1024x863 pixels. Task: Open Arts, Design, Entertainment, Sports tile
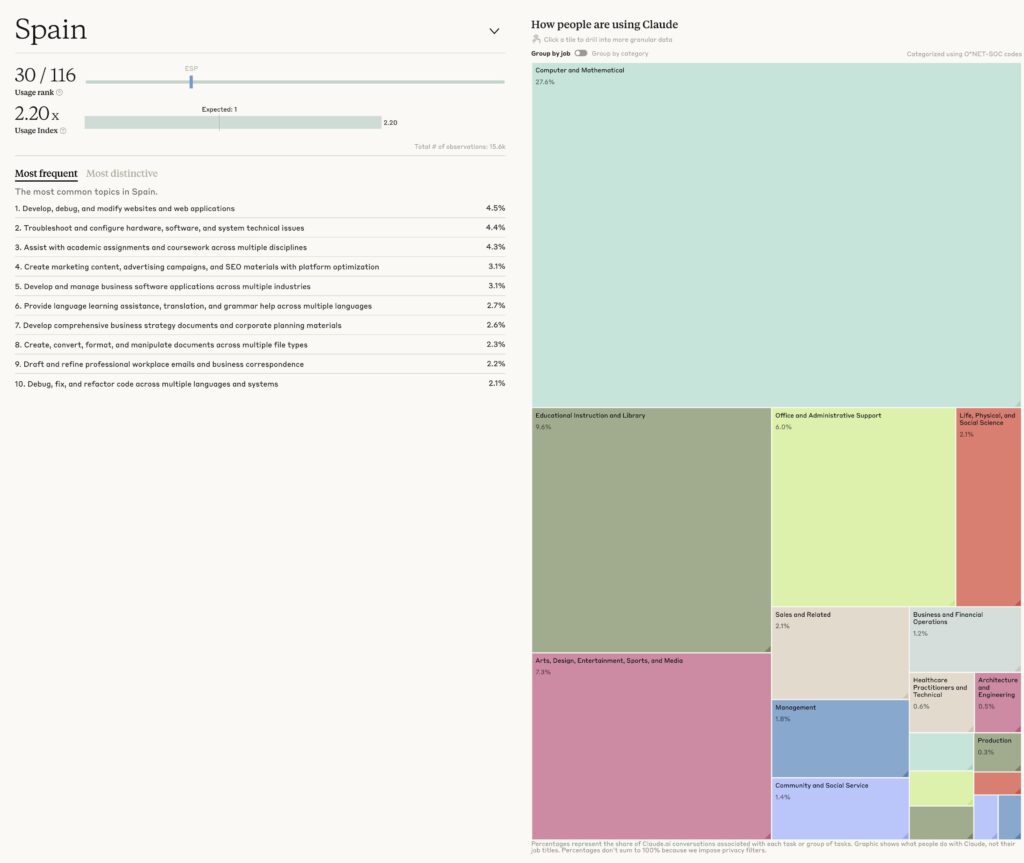651,746
